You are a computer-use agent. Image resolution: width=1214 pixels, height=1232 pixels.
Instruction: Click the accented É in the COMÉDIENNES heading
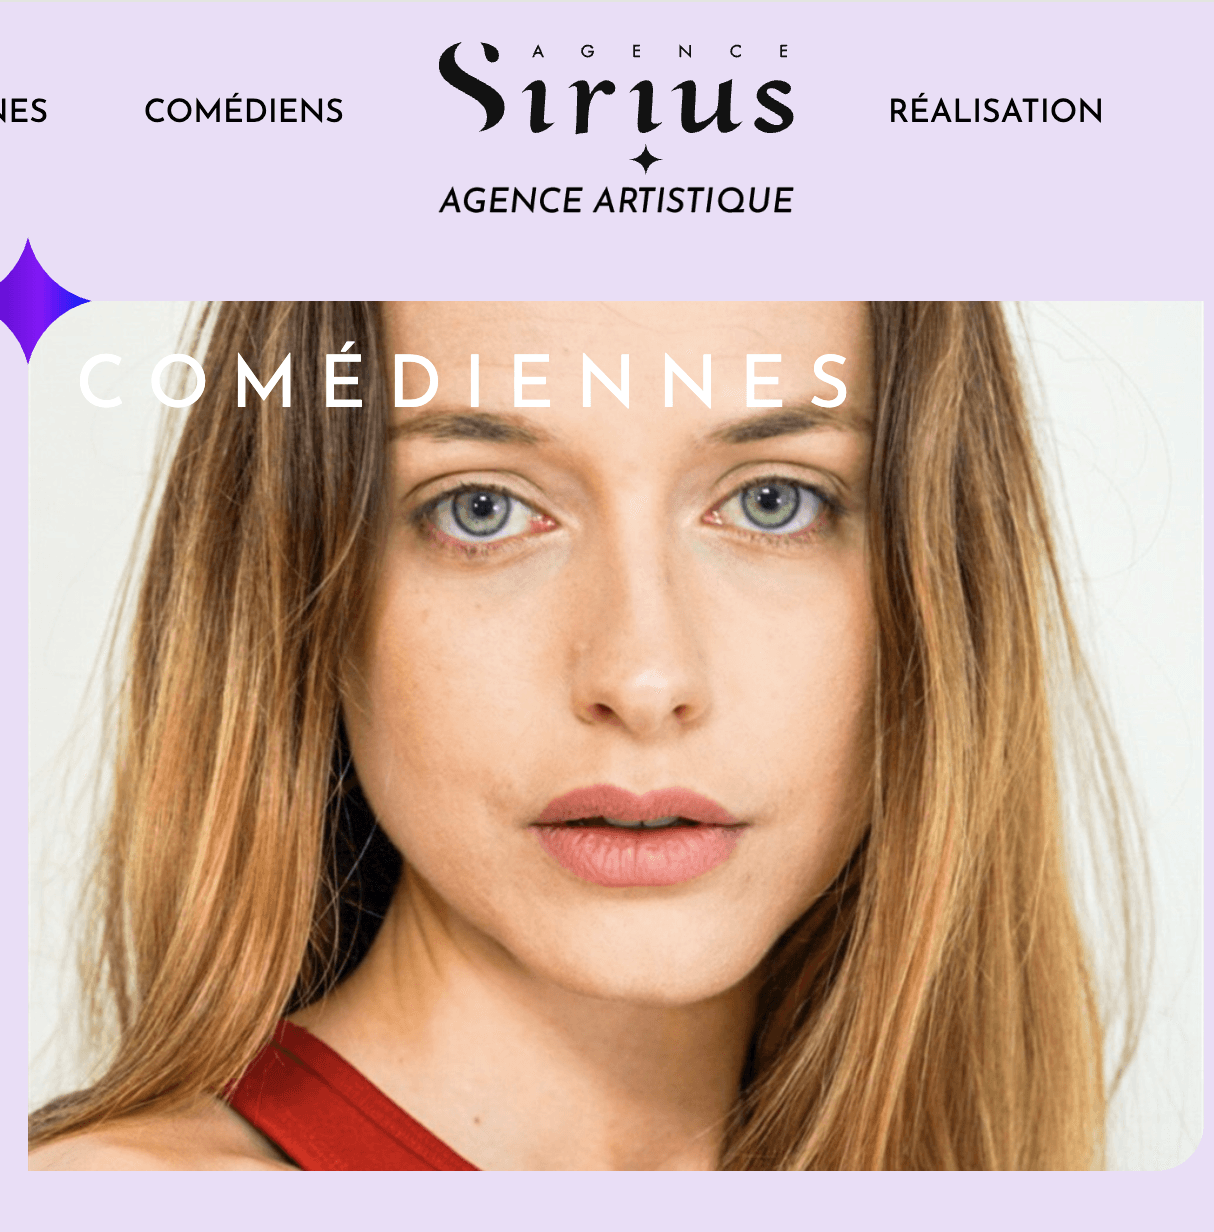[345, 375]
